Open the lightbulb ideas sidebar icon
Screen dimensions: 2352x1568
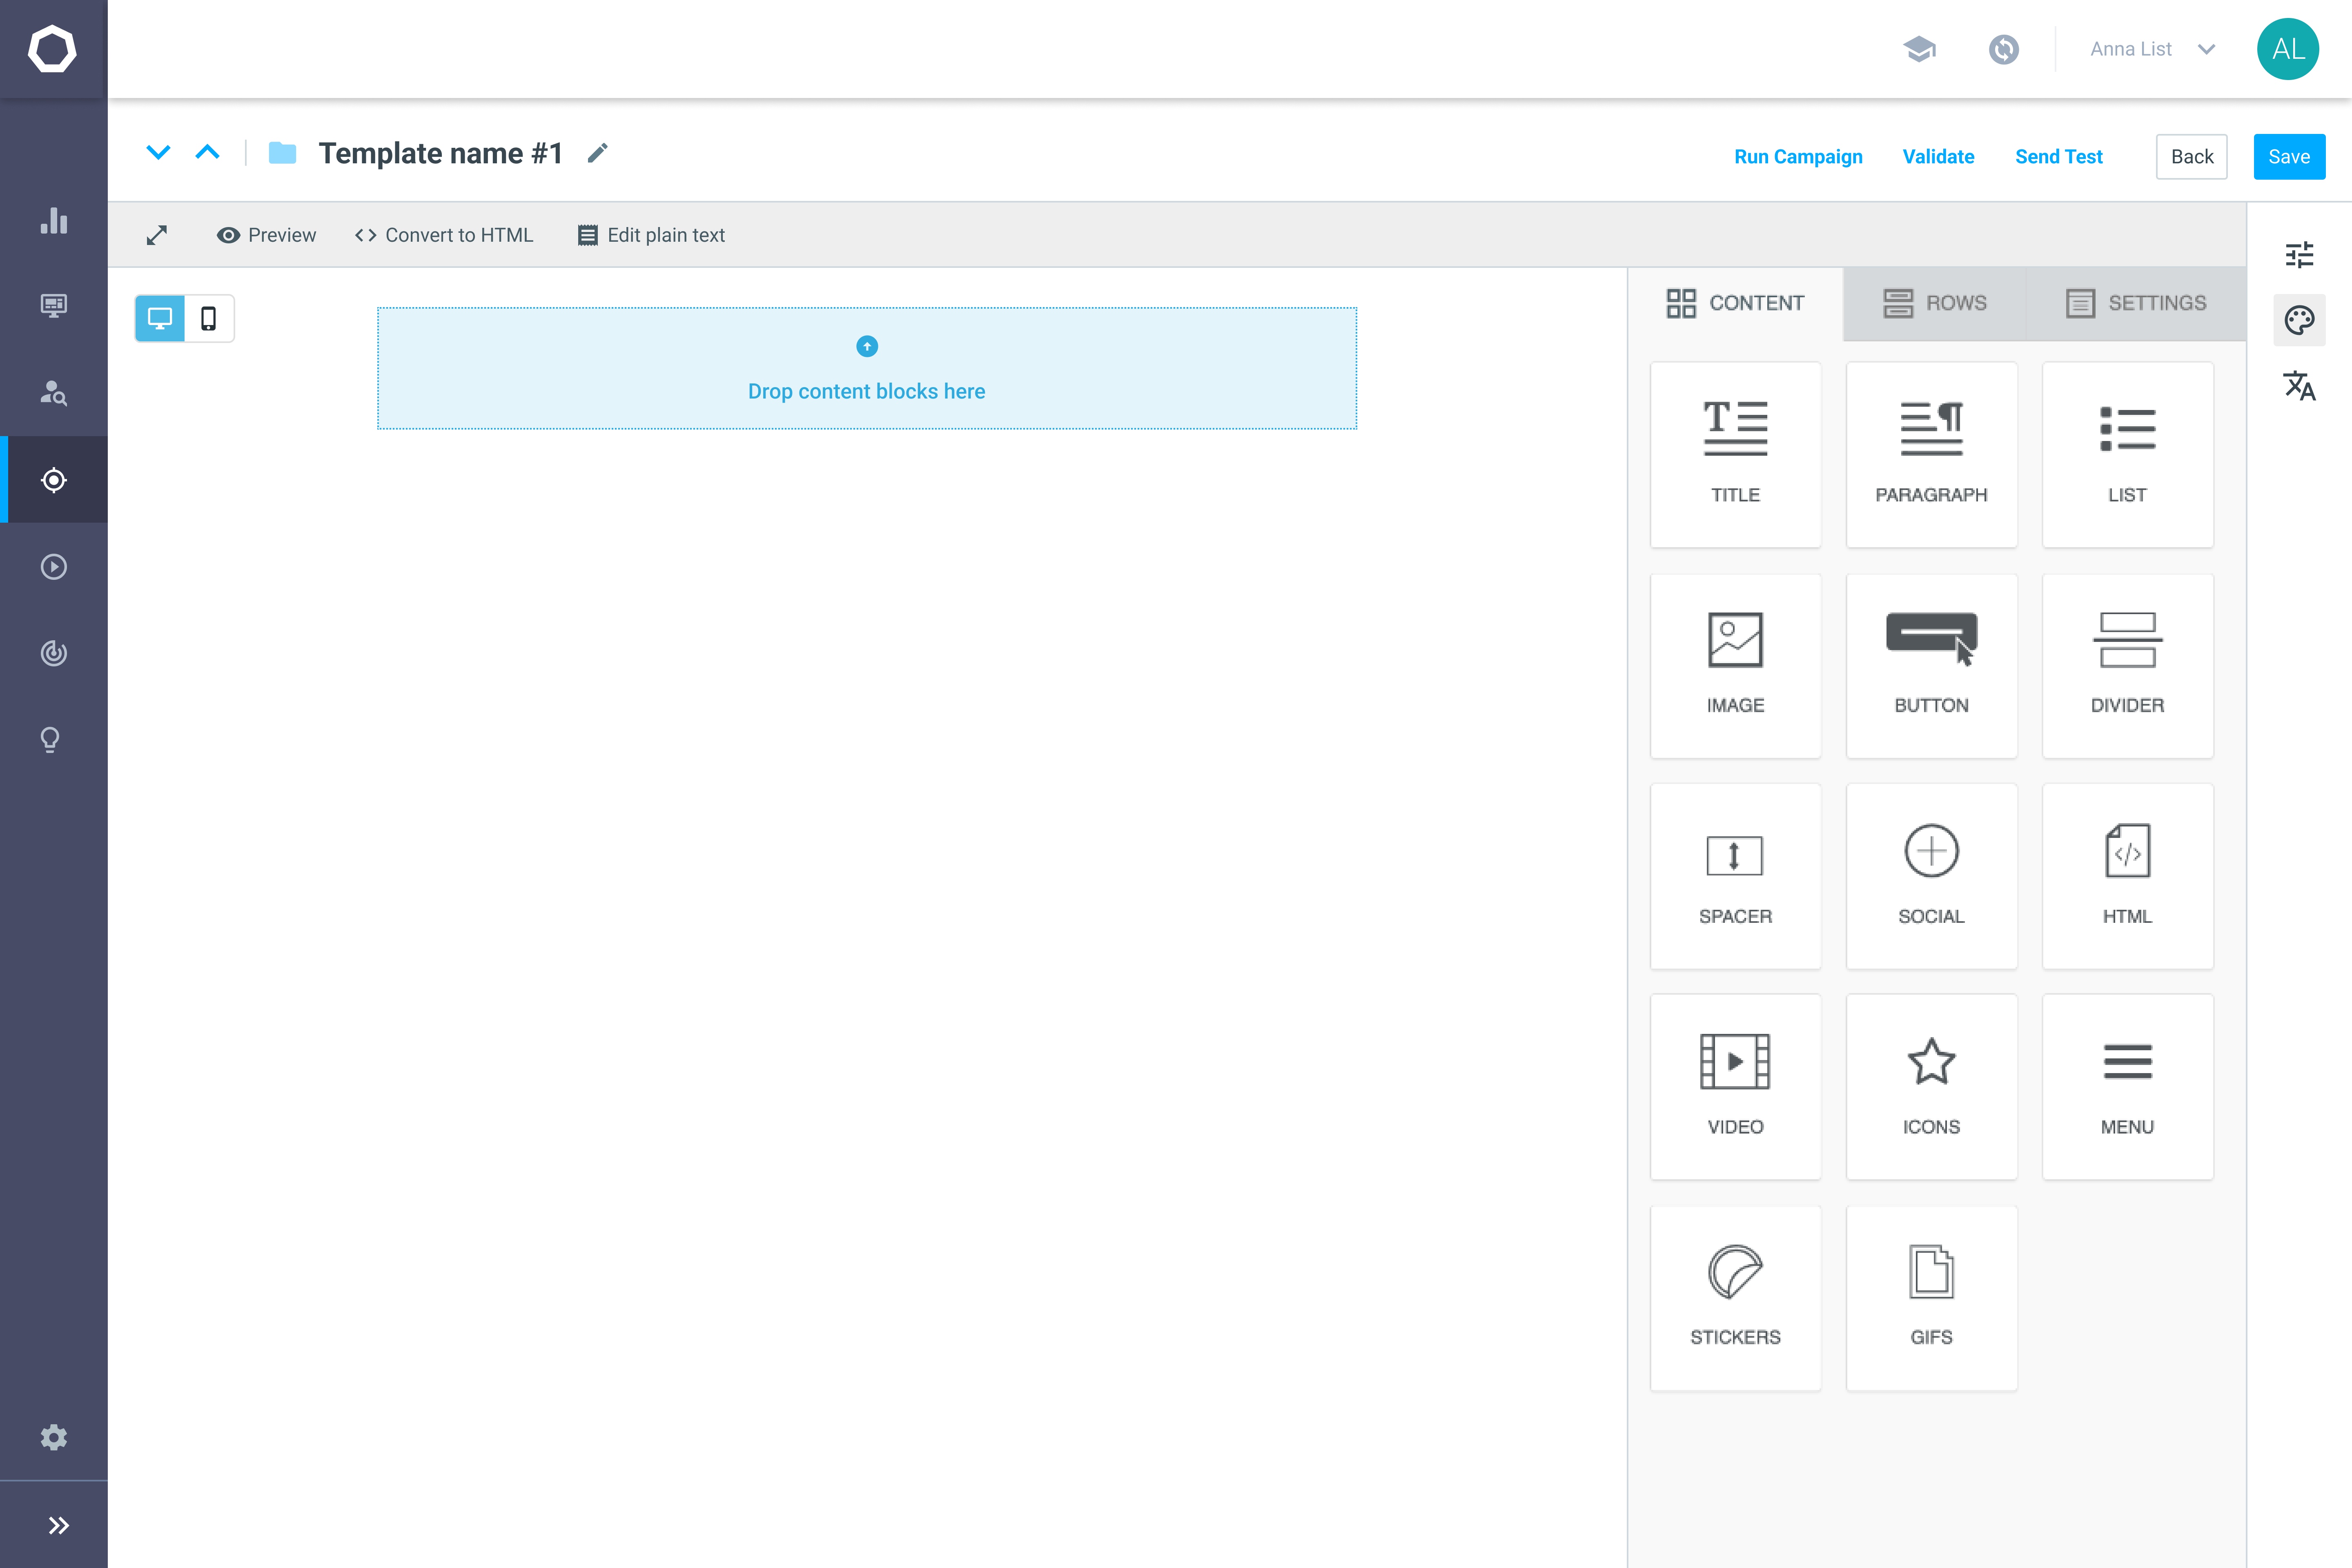tap(50, 740)
